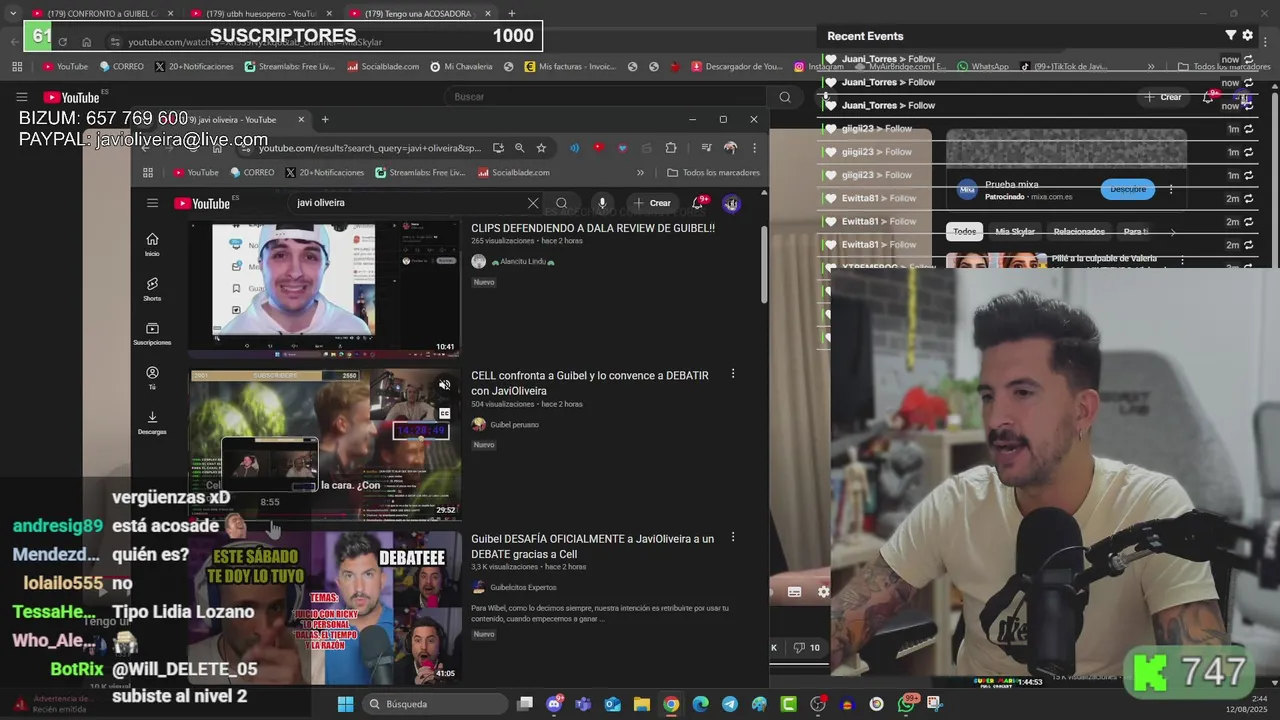Open the DEBATEEE video thumbnail
This screenshot has width=1280, height=720.
[x=324, y=607]
